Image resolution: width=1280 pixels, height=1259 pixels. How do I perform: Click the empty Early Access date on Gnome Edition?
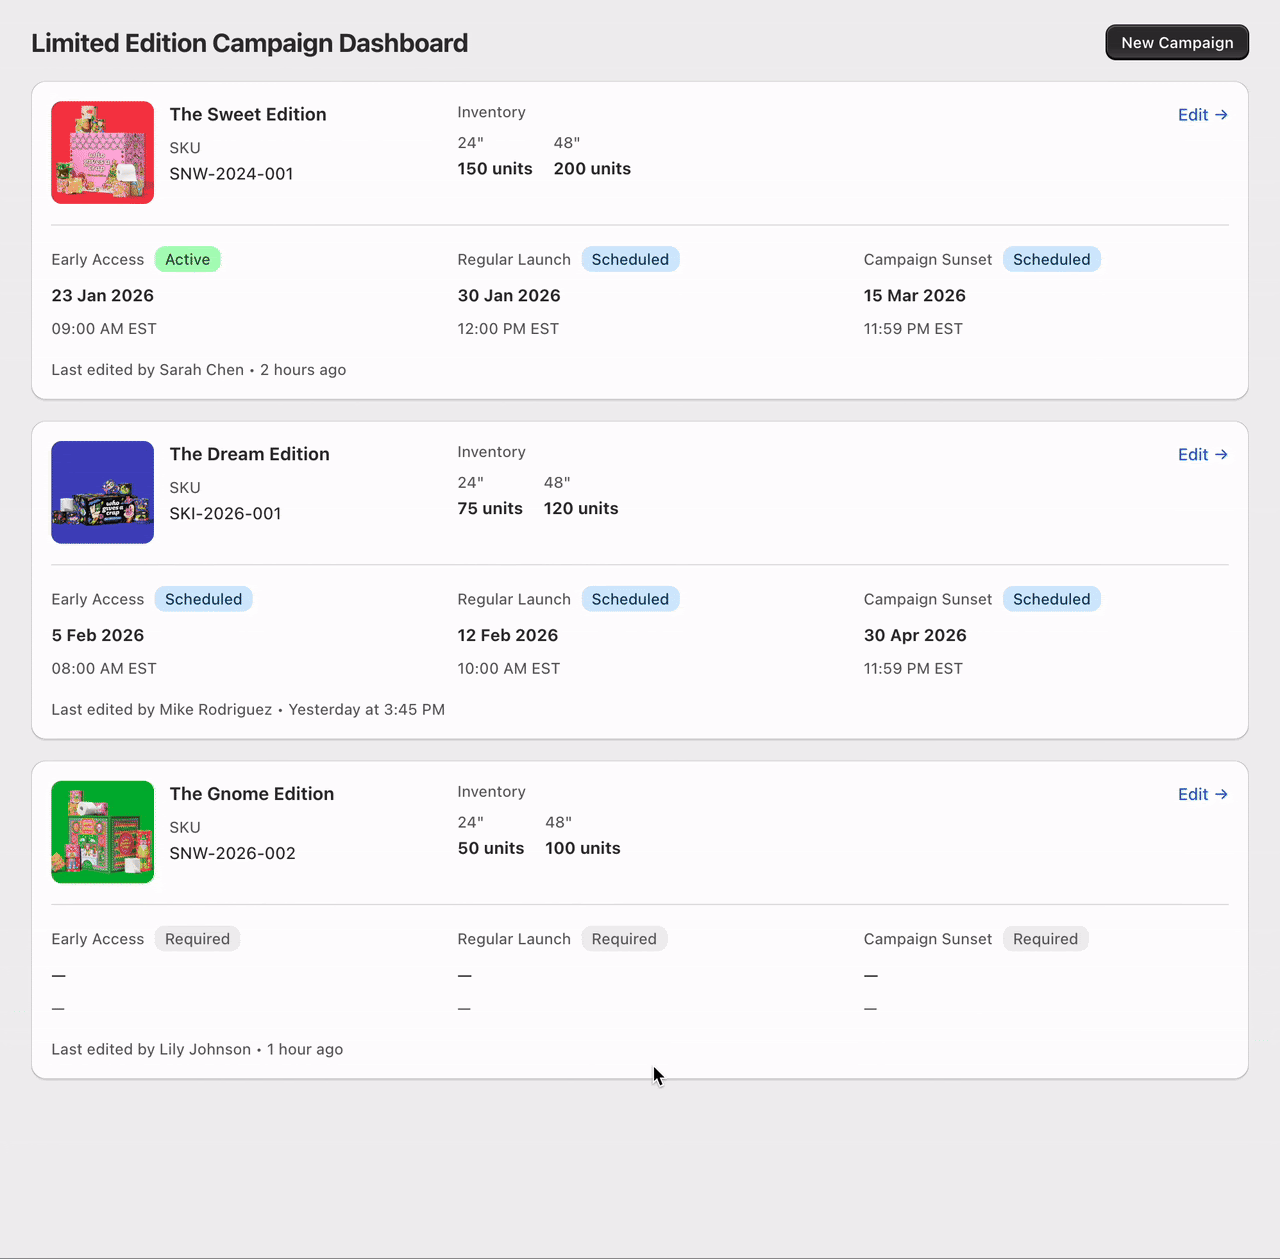(x=58, y=975)
